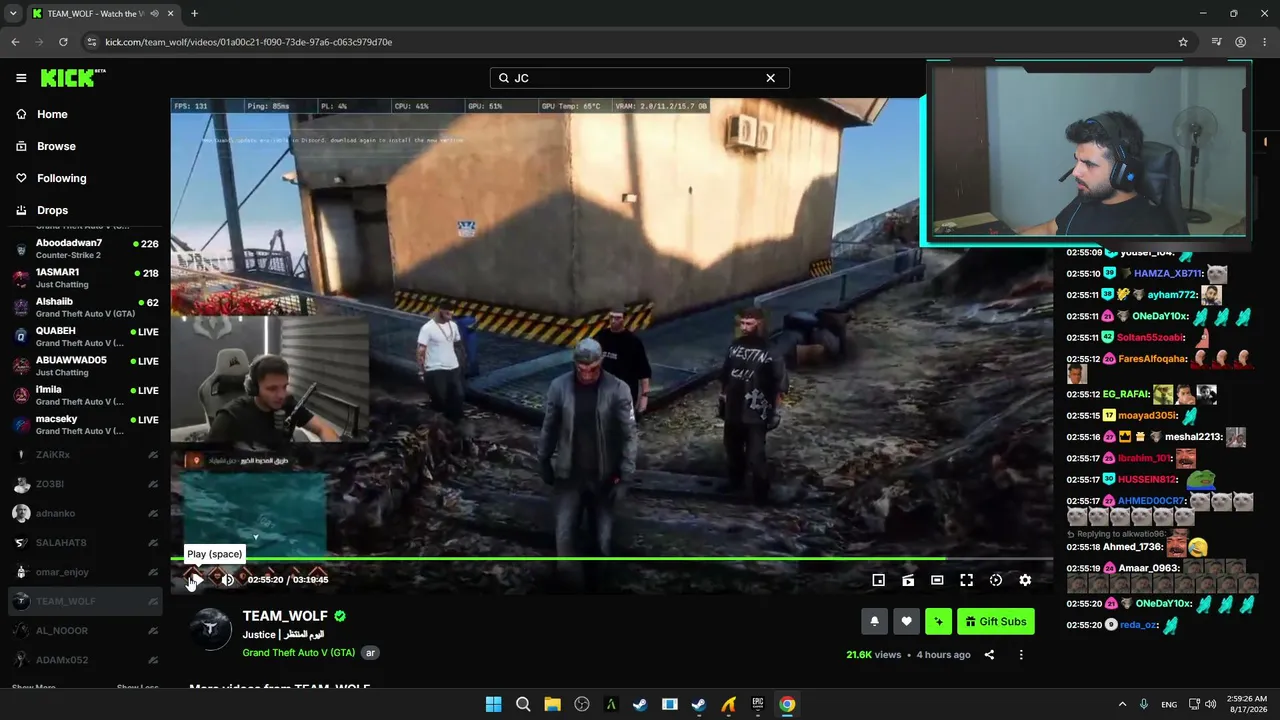1280x720 pixels.
Task: Open the Following page in the sidebar
Action: tap(85, 178)
